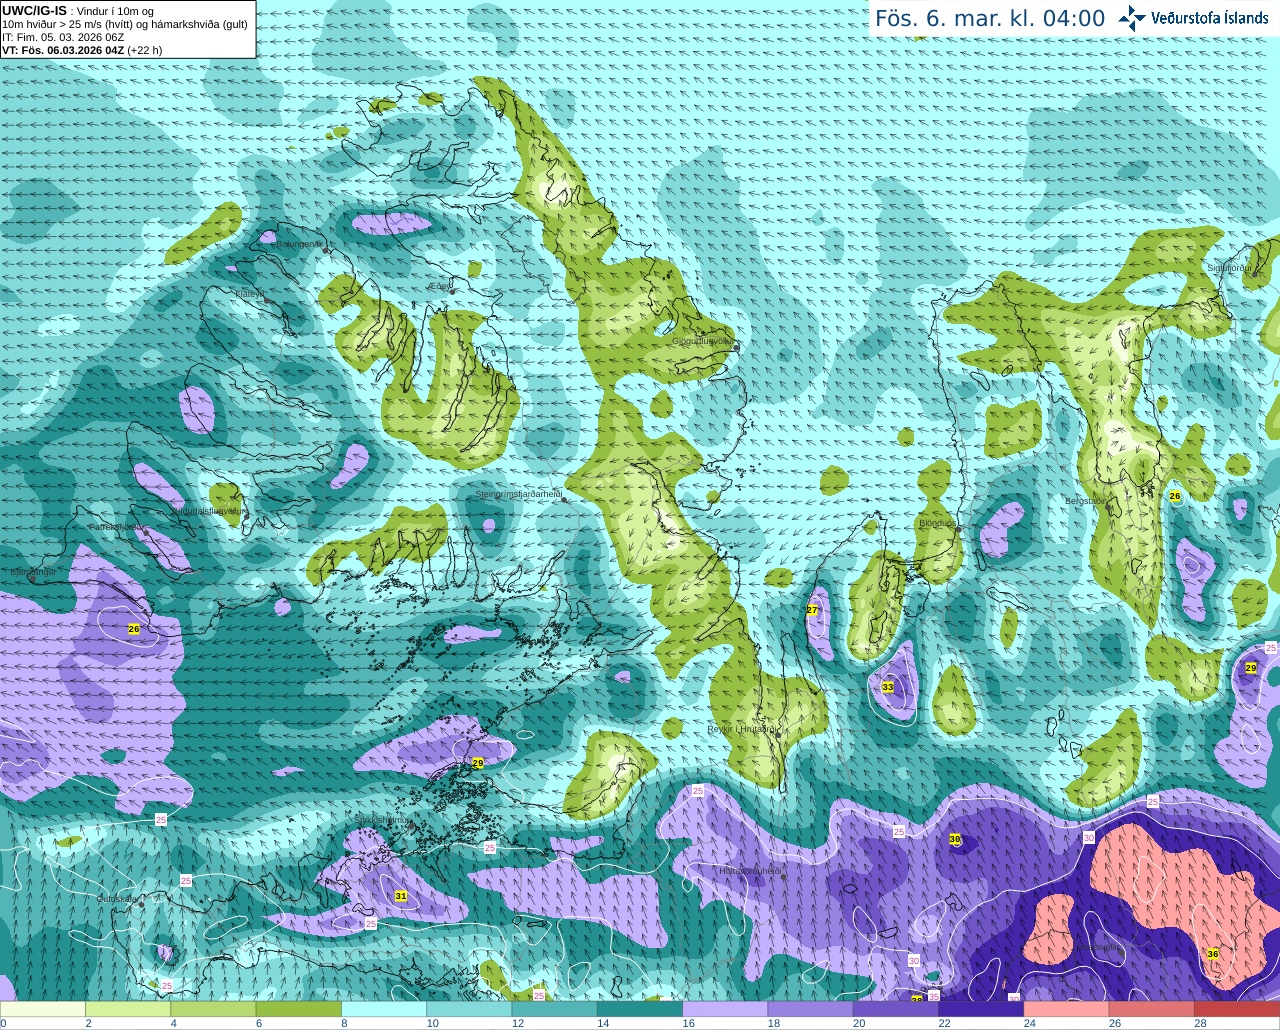The image size is (1280, 1030).
Task: Click the Siglufjörður station label
Action: click(x=1229, y=268)
